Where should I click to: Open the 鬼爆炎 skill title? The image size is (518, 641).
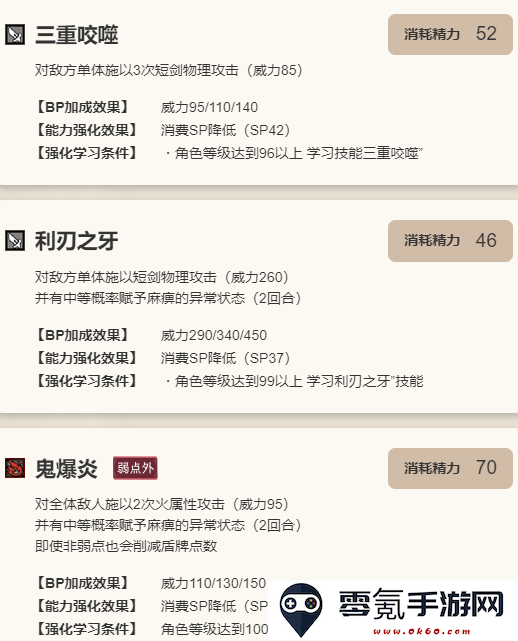point(66,468)
